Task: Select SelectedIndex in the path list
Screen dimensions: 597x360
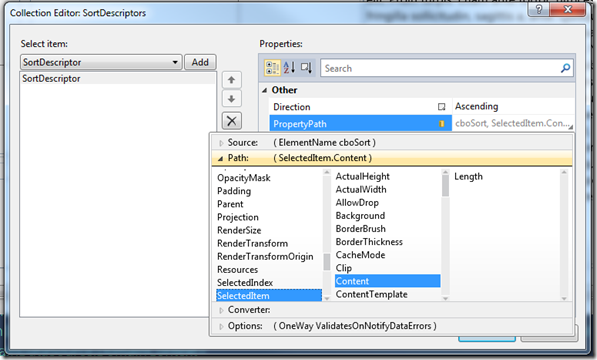Action: 245,283
